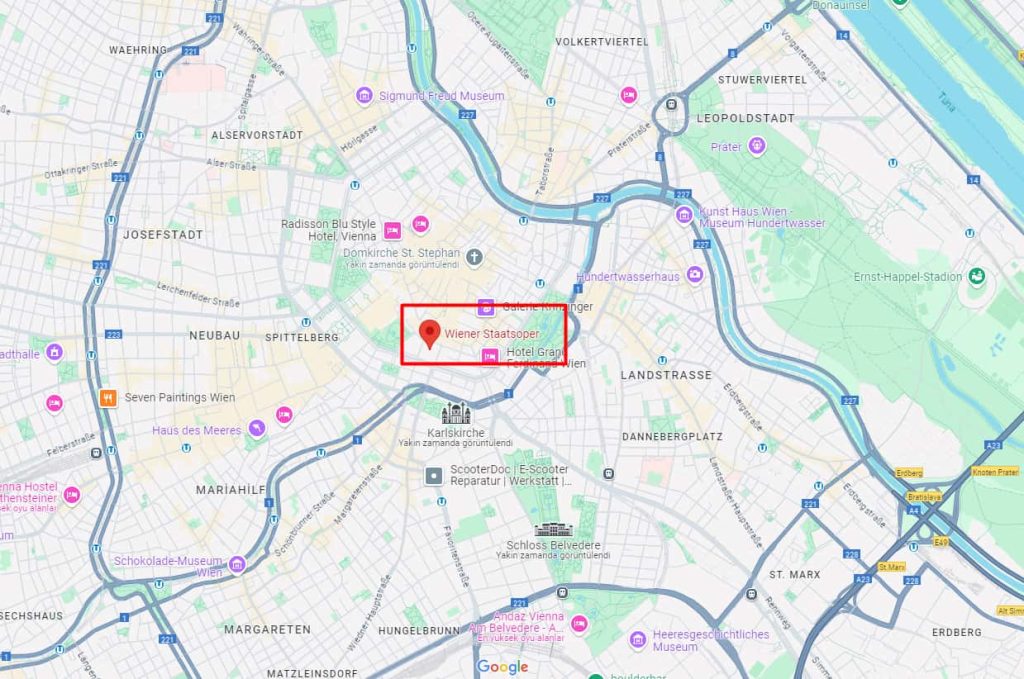The image size is (1024, 679).
Task: Select the Heeresgeschichtliches Museum icon
Action: 638,640
